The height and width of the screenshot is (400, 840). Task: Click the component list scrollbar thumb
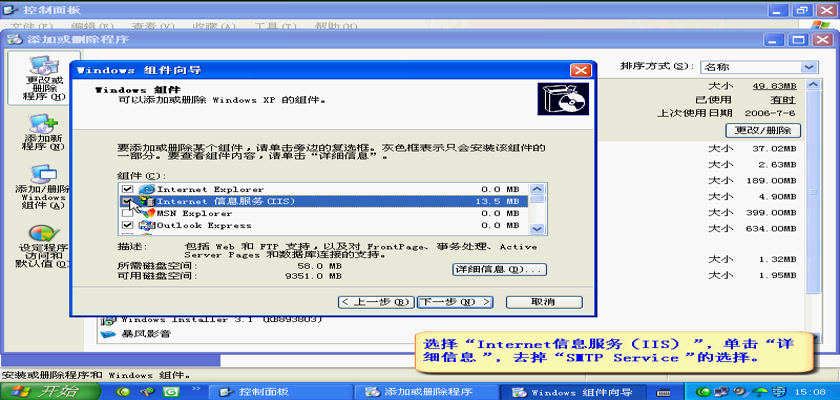(x=537, y=198)
